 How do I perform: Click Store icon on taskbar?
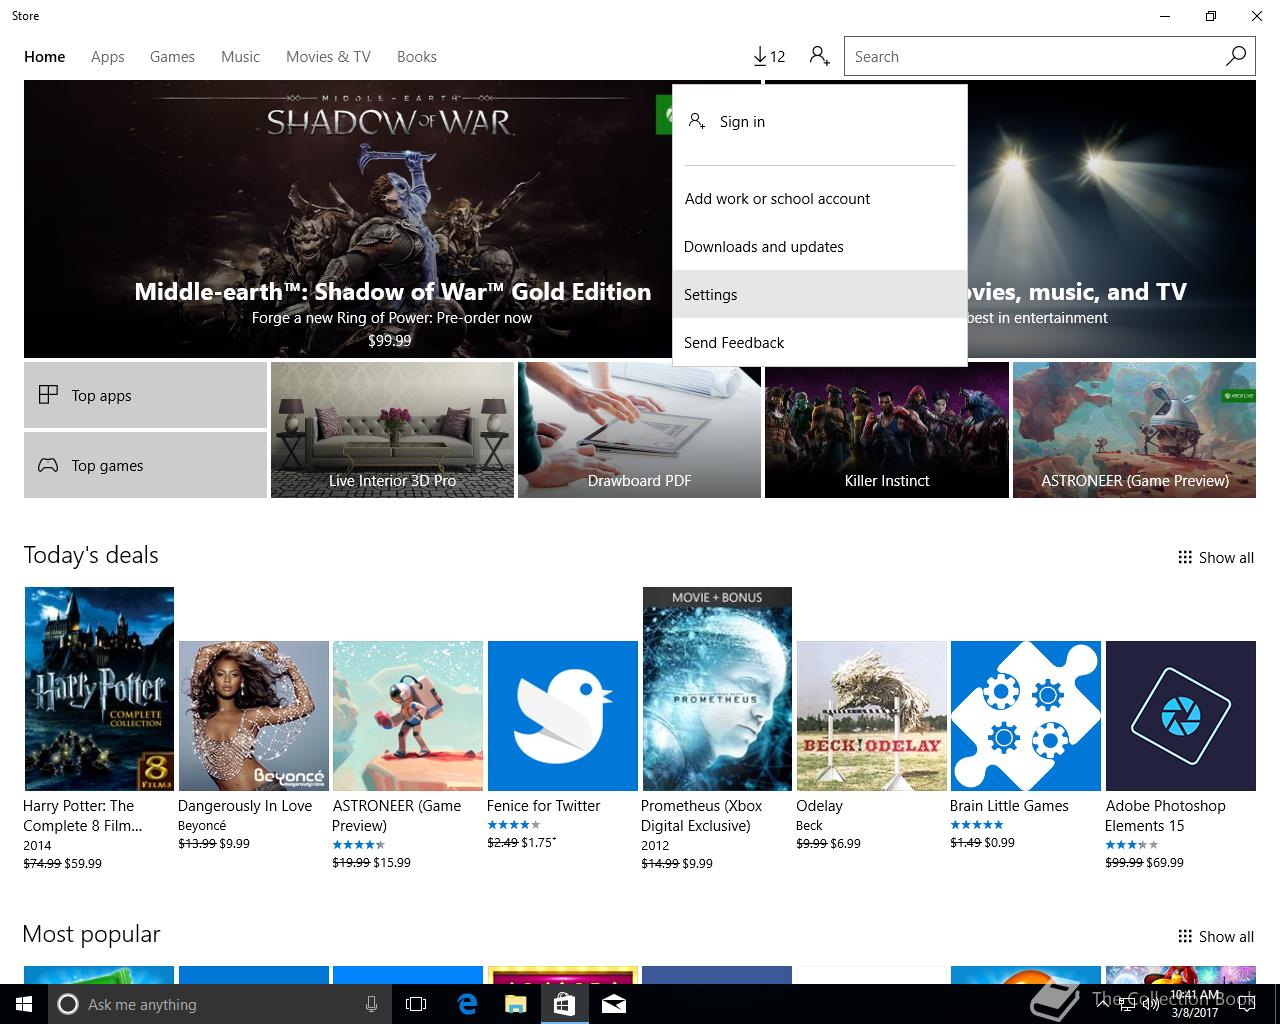coord(564,1004)
